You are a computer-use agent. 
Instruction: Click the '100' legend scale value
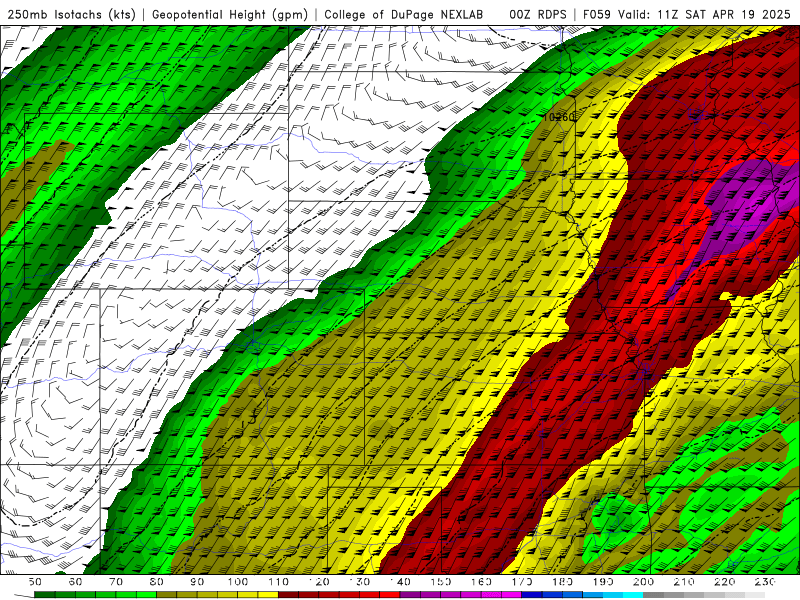pyautogui.click(x=238, y=582)
